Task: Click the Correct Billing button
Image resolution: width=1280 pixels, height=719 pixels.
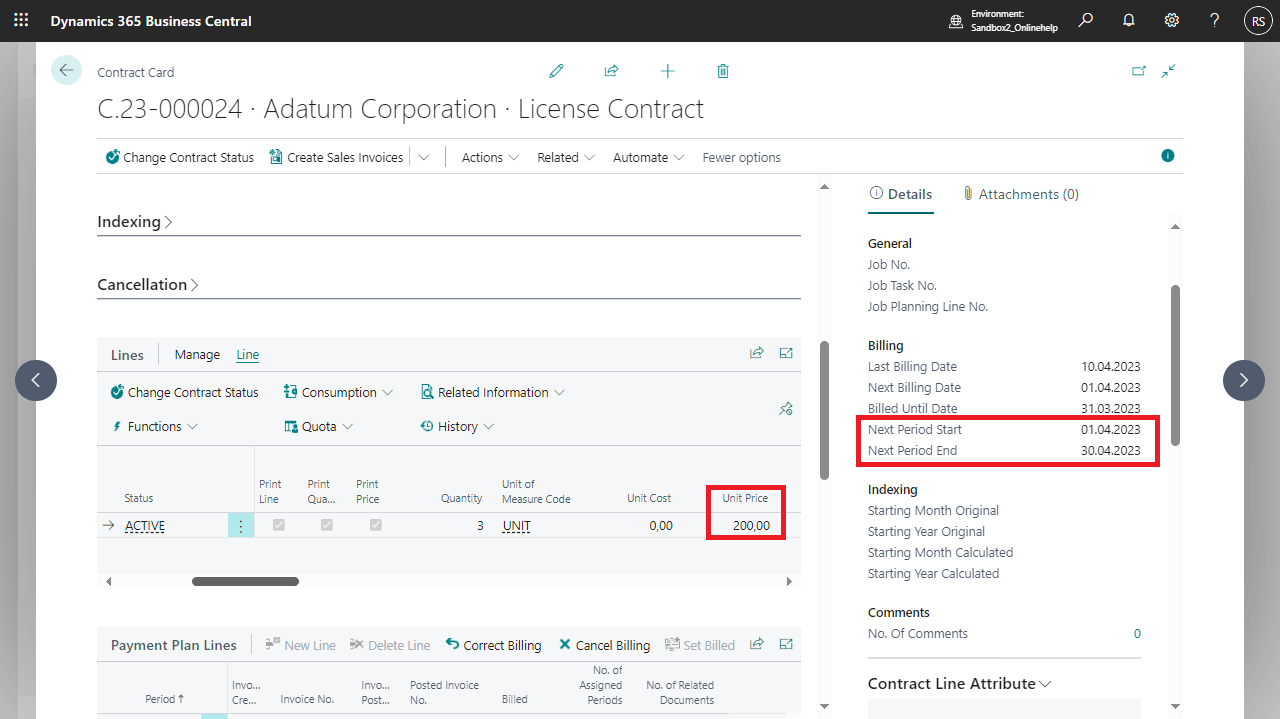Action: 493,645
